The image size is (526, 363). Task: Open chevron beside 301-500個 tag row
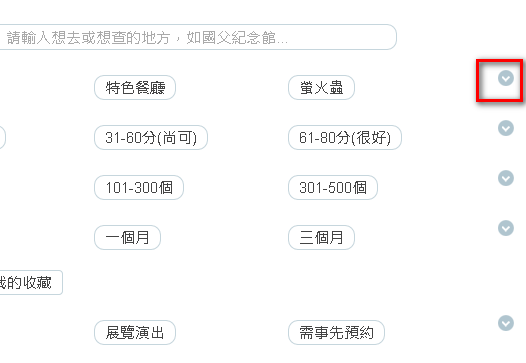coord(506,178)
